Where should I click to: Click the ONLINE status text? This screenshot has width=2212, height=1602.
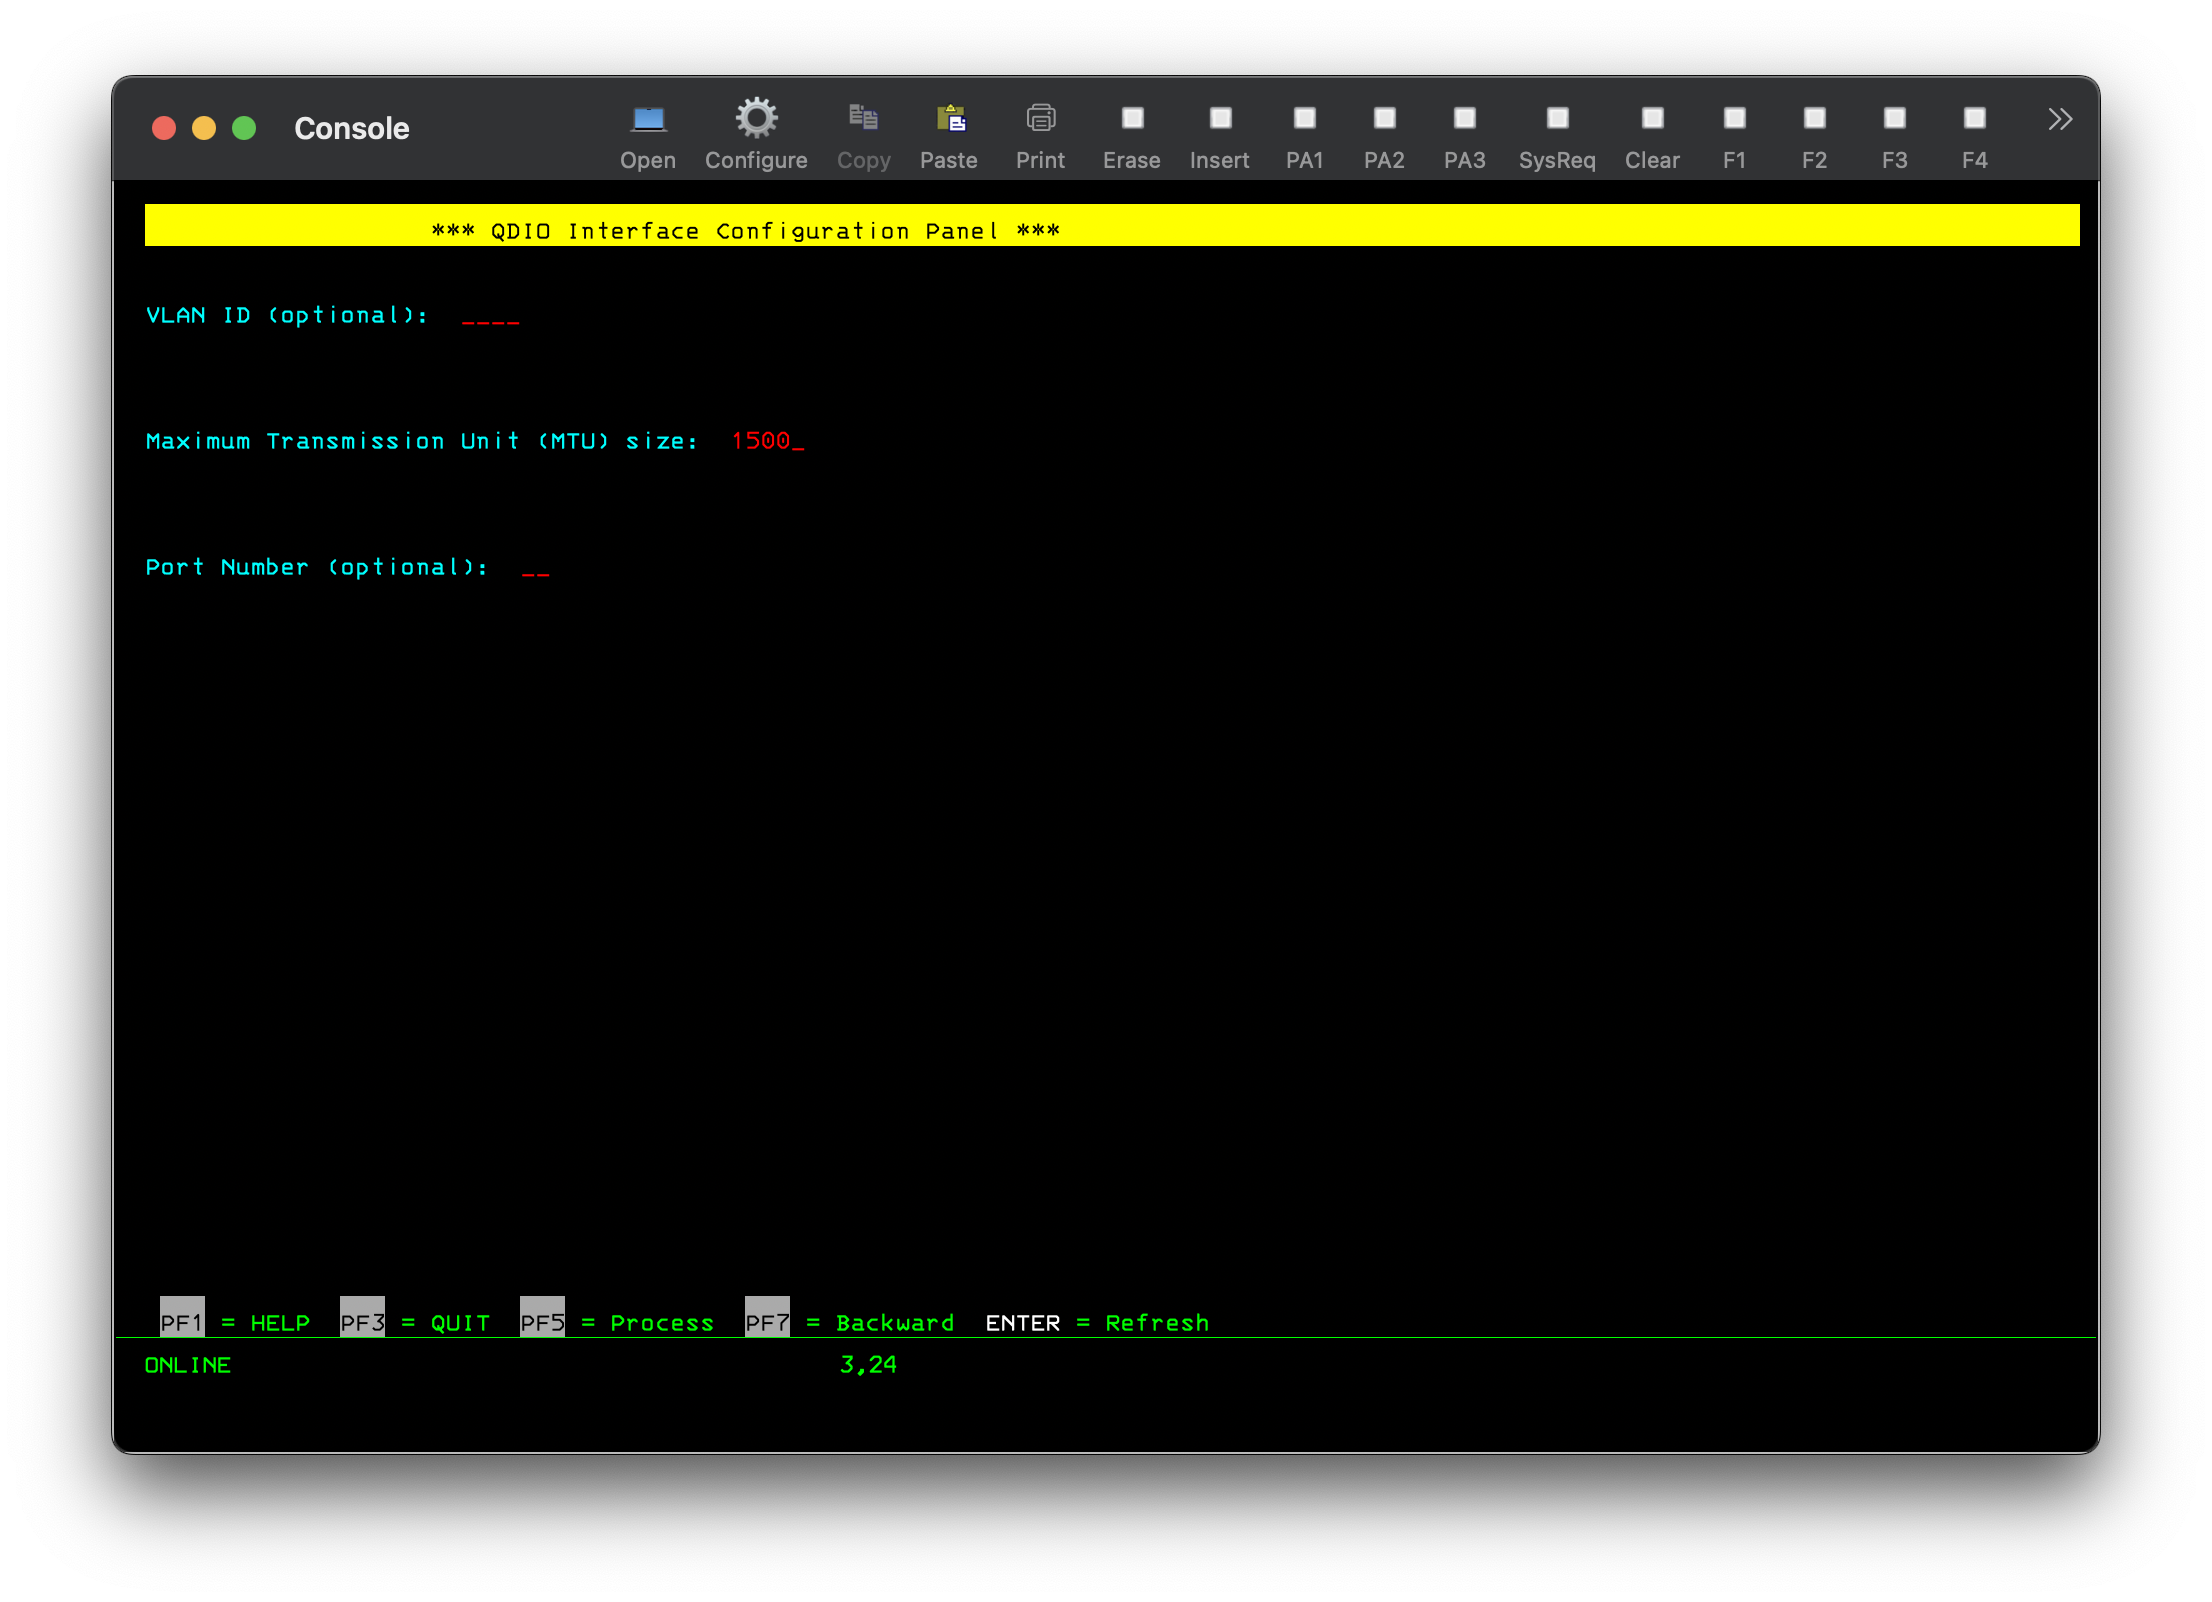point(188,1365)
